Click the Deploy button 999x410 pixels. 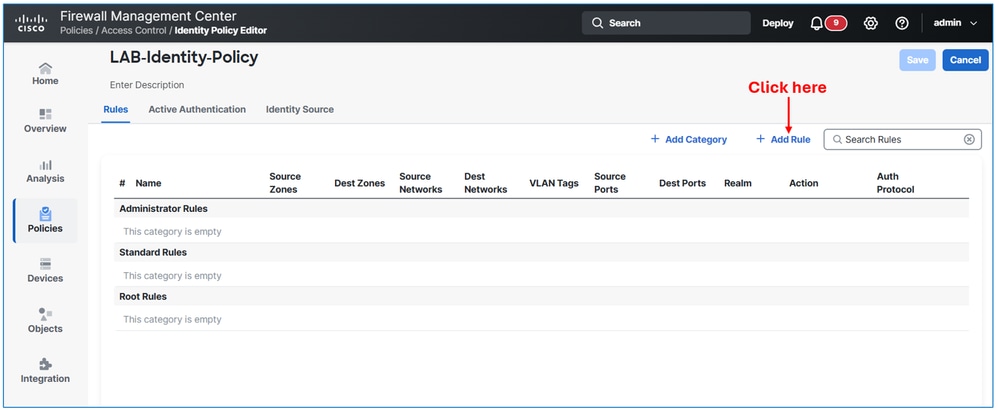coord(778,23)
